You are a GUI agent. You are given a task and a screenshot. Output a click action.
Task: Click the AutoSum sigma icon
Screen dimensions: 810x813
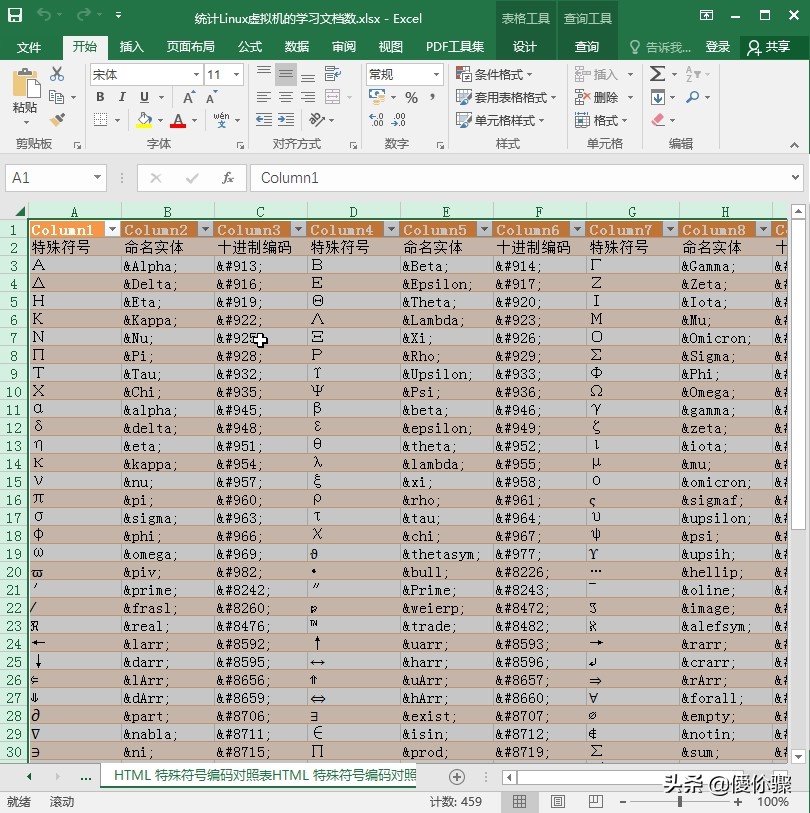click(x=658, y=74)
